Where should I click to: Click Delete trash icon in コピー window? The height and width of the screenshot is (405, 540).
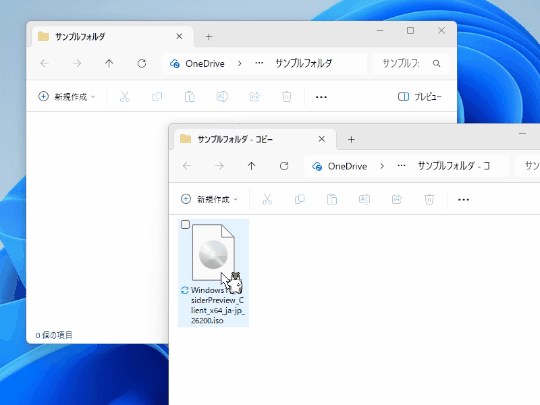pos(429,199)
